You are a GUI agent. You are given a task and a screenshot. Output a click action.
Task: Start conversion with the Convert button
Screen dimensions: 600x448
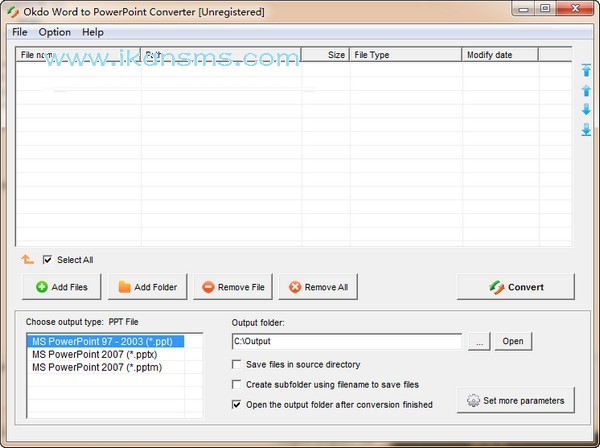click(x=516, y=287)
